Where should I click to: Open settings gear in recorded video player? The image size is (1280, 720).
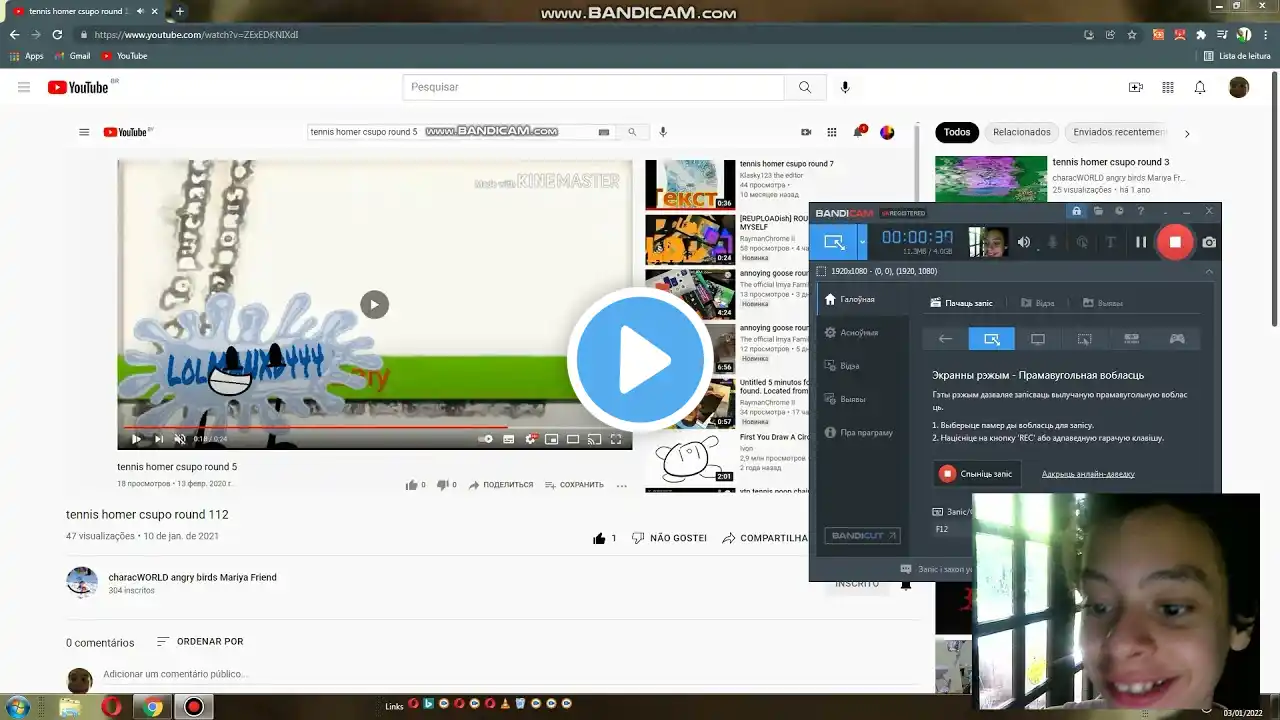click(x=531, y=439)
